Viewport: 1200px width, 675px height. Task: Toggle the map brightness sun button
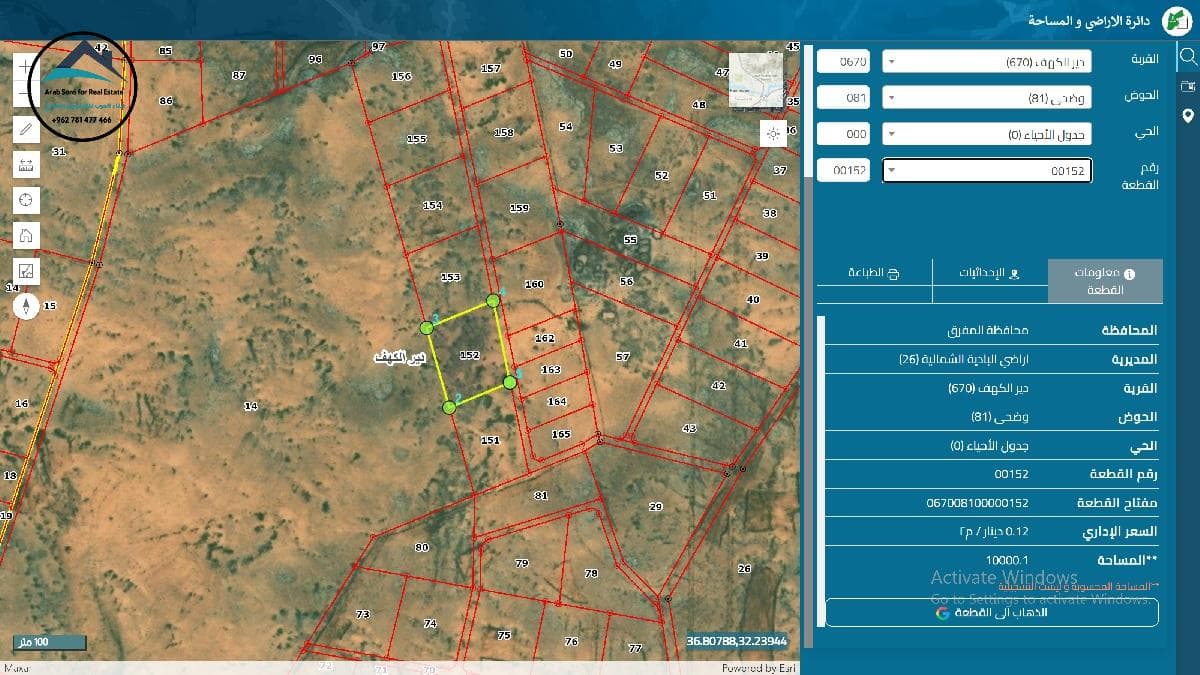[772, 134]
